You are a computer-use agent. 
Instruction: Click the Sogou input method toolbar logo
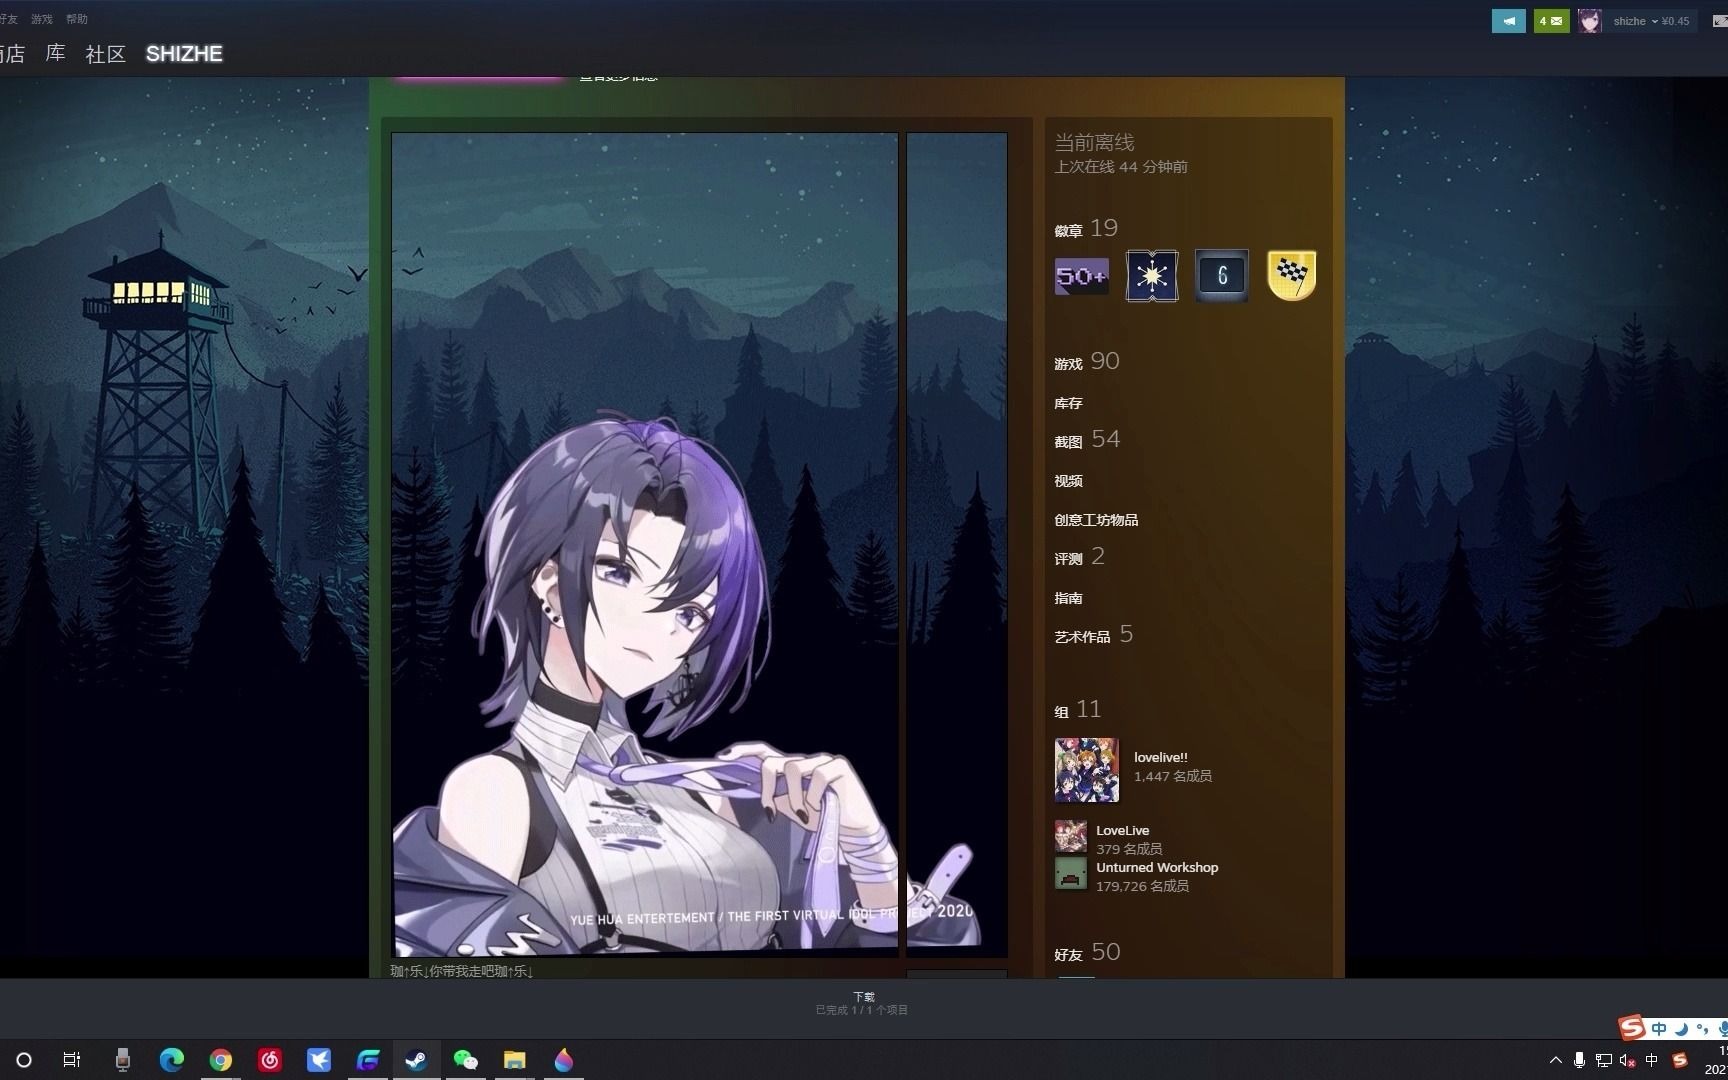[x=1632, y=1027]
